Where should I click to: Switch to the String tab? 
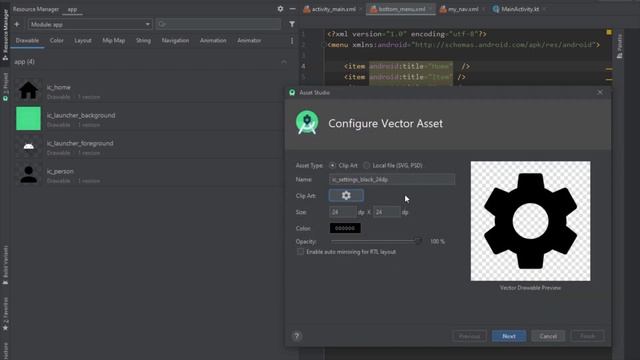143,40
